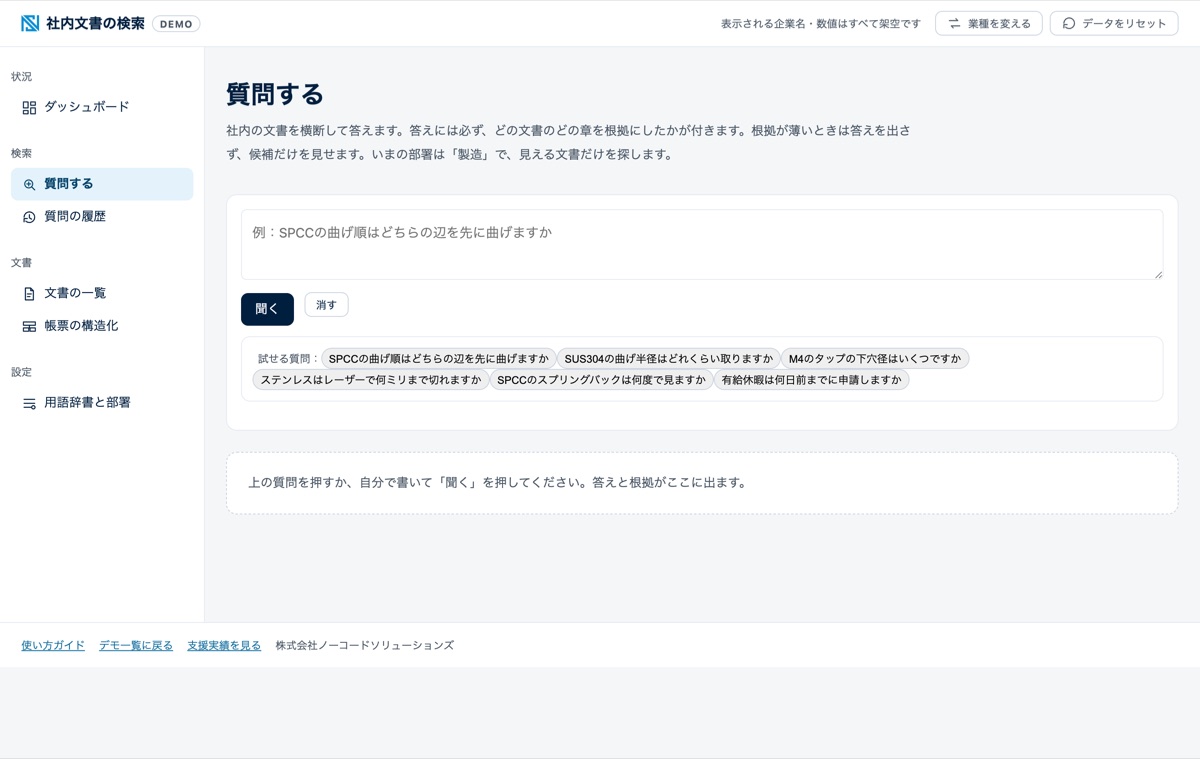Select 質問する in the sidebar
Screen dimensions: 1200x759
pyautogui.click(x=102, y=184)
